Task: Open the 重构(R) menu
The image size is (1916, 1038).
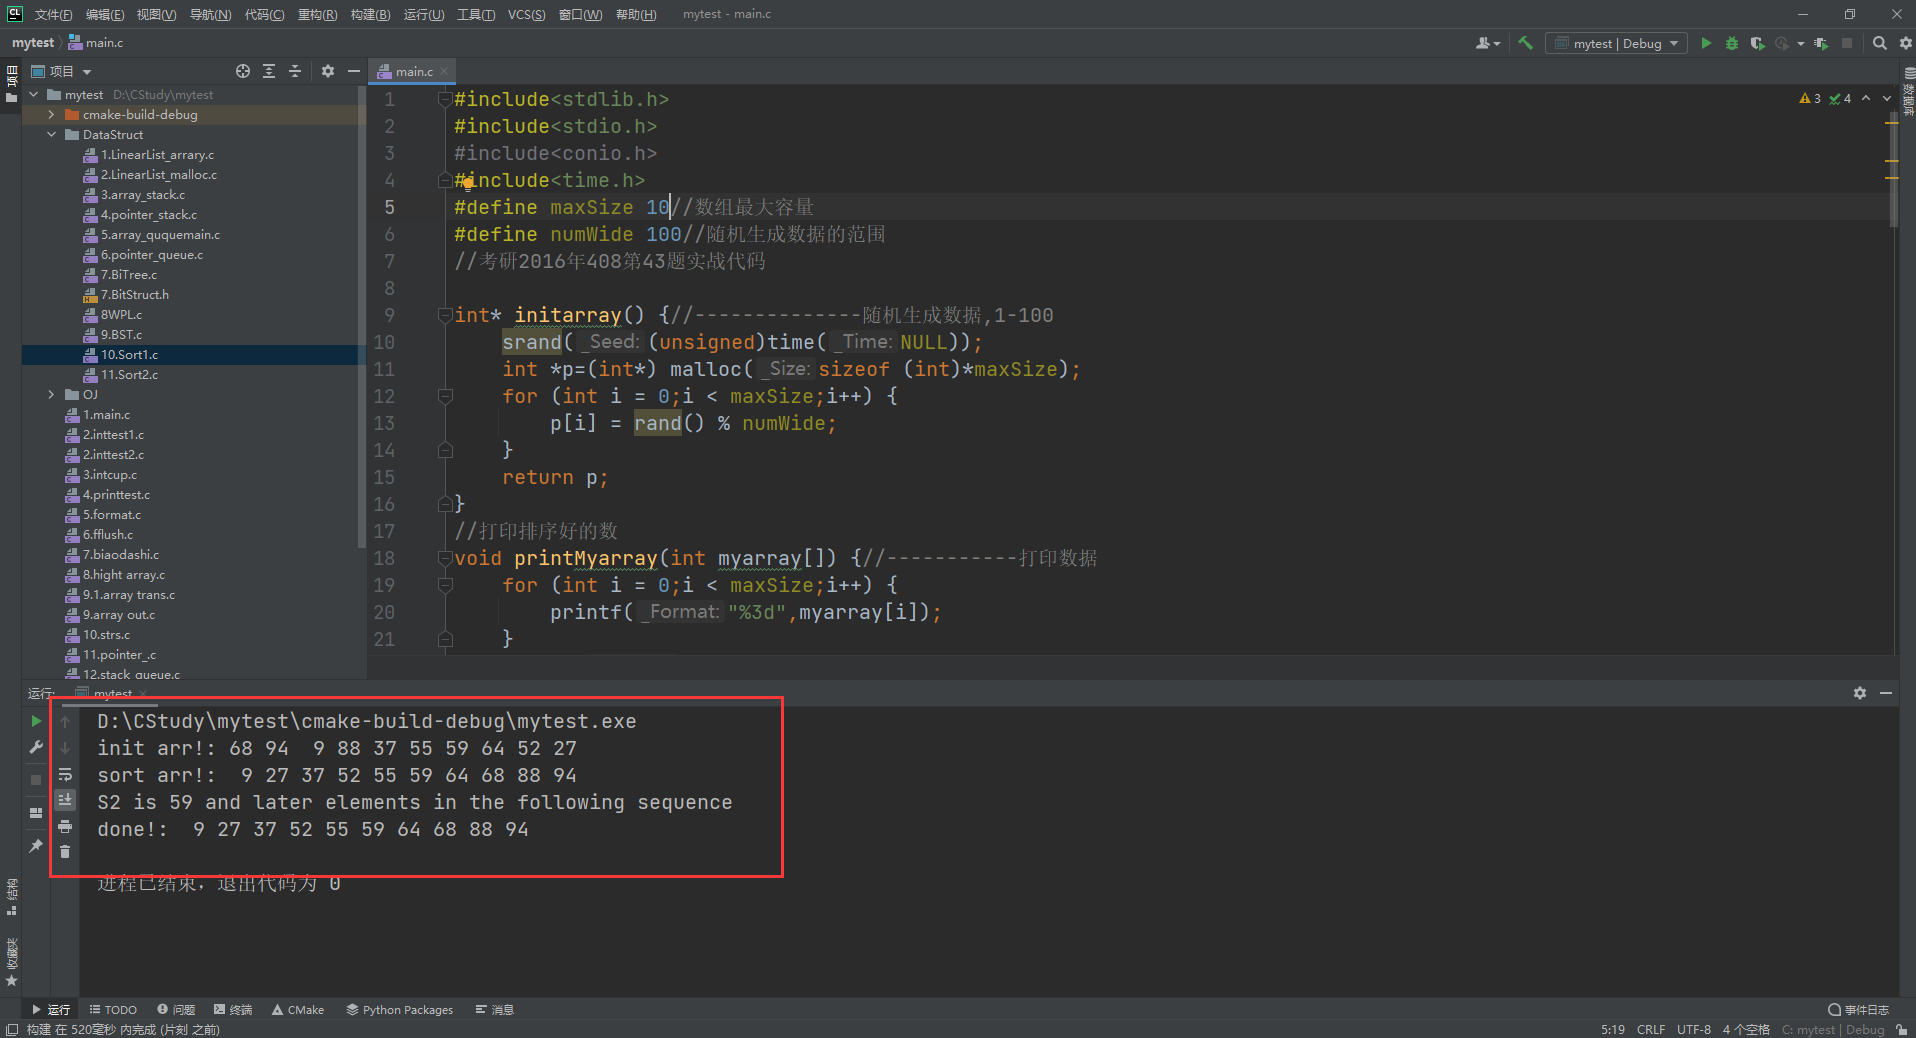Action: tap(317, 14)
